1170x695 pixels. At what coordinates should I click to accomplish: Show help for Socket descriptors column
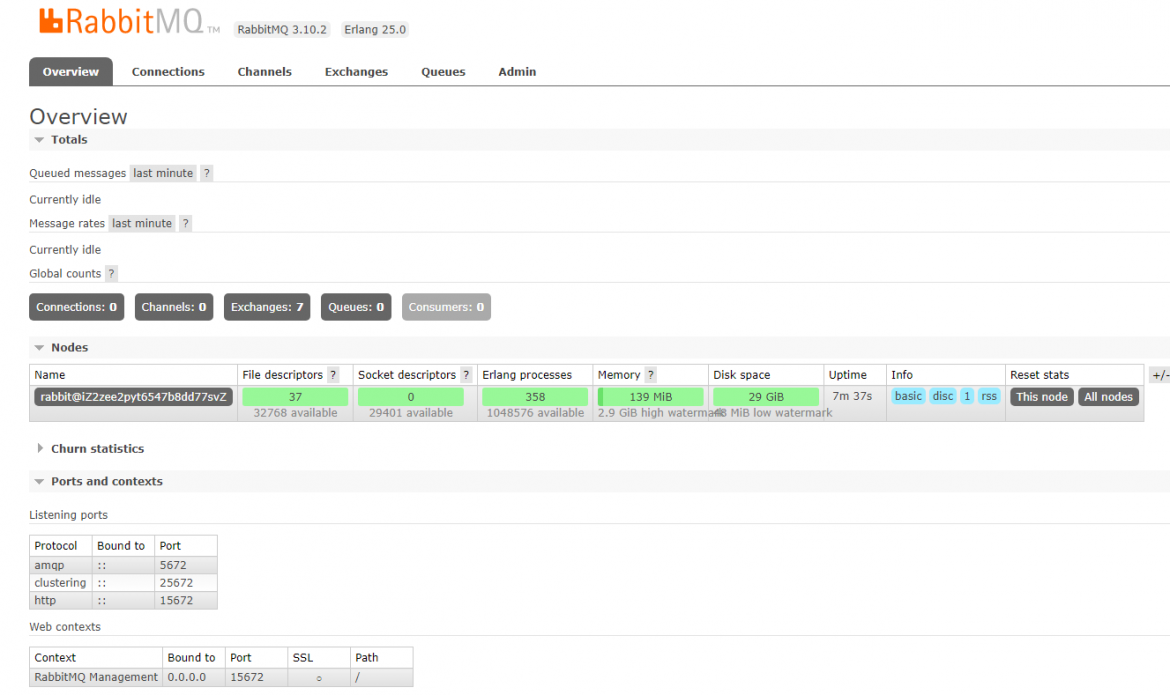point(466,375)
